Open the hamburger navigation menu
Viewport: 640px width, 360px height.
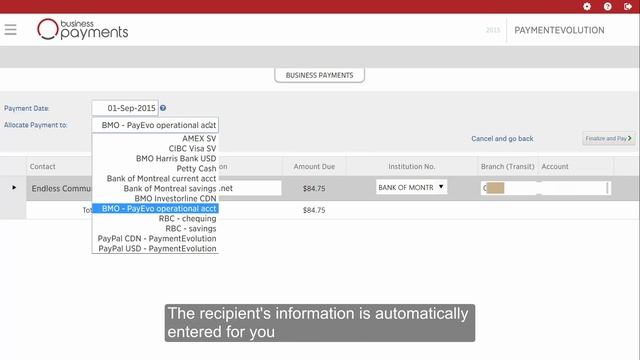11,29
